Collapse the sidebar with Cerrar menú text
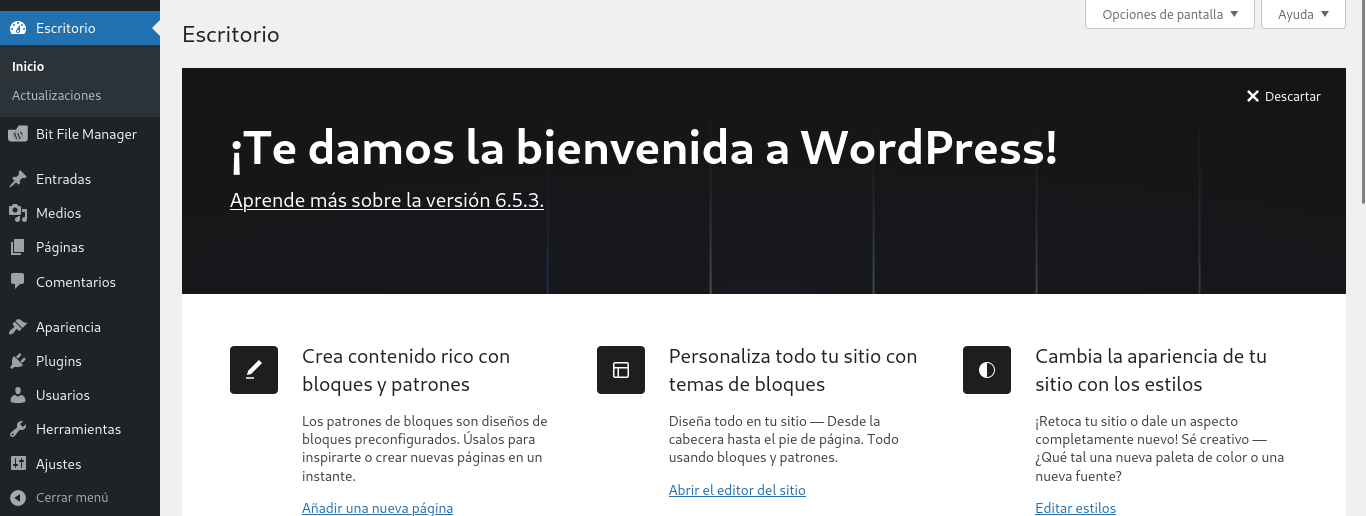 (72, 497)
